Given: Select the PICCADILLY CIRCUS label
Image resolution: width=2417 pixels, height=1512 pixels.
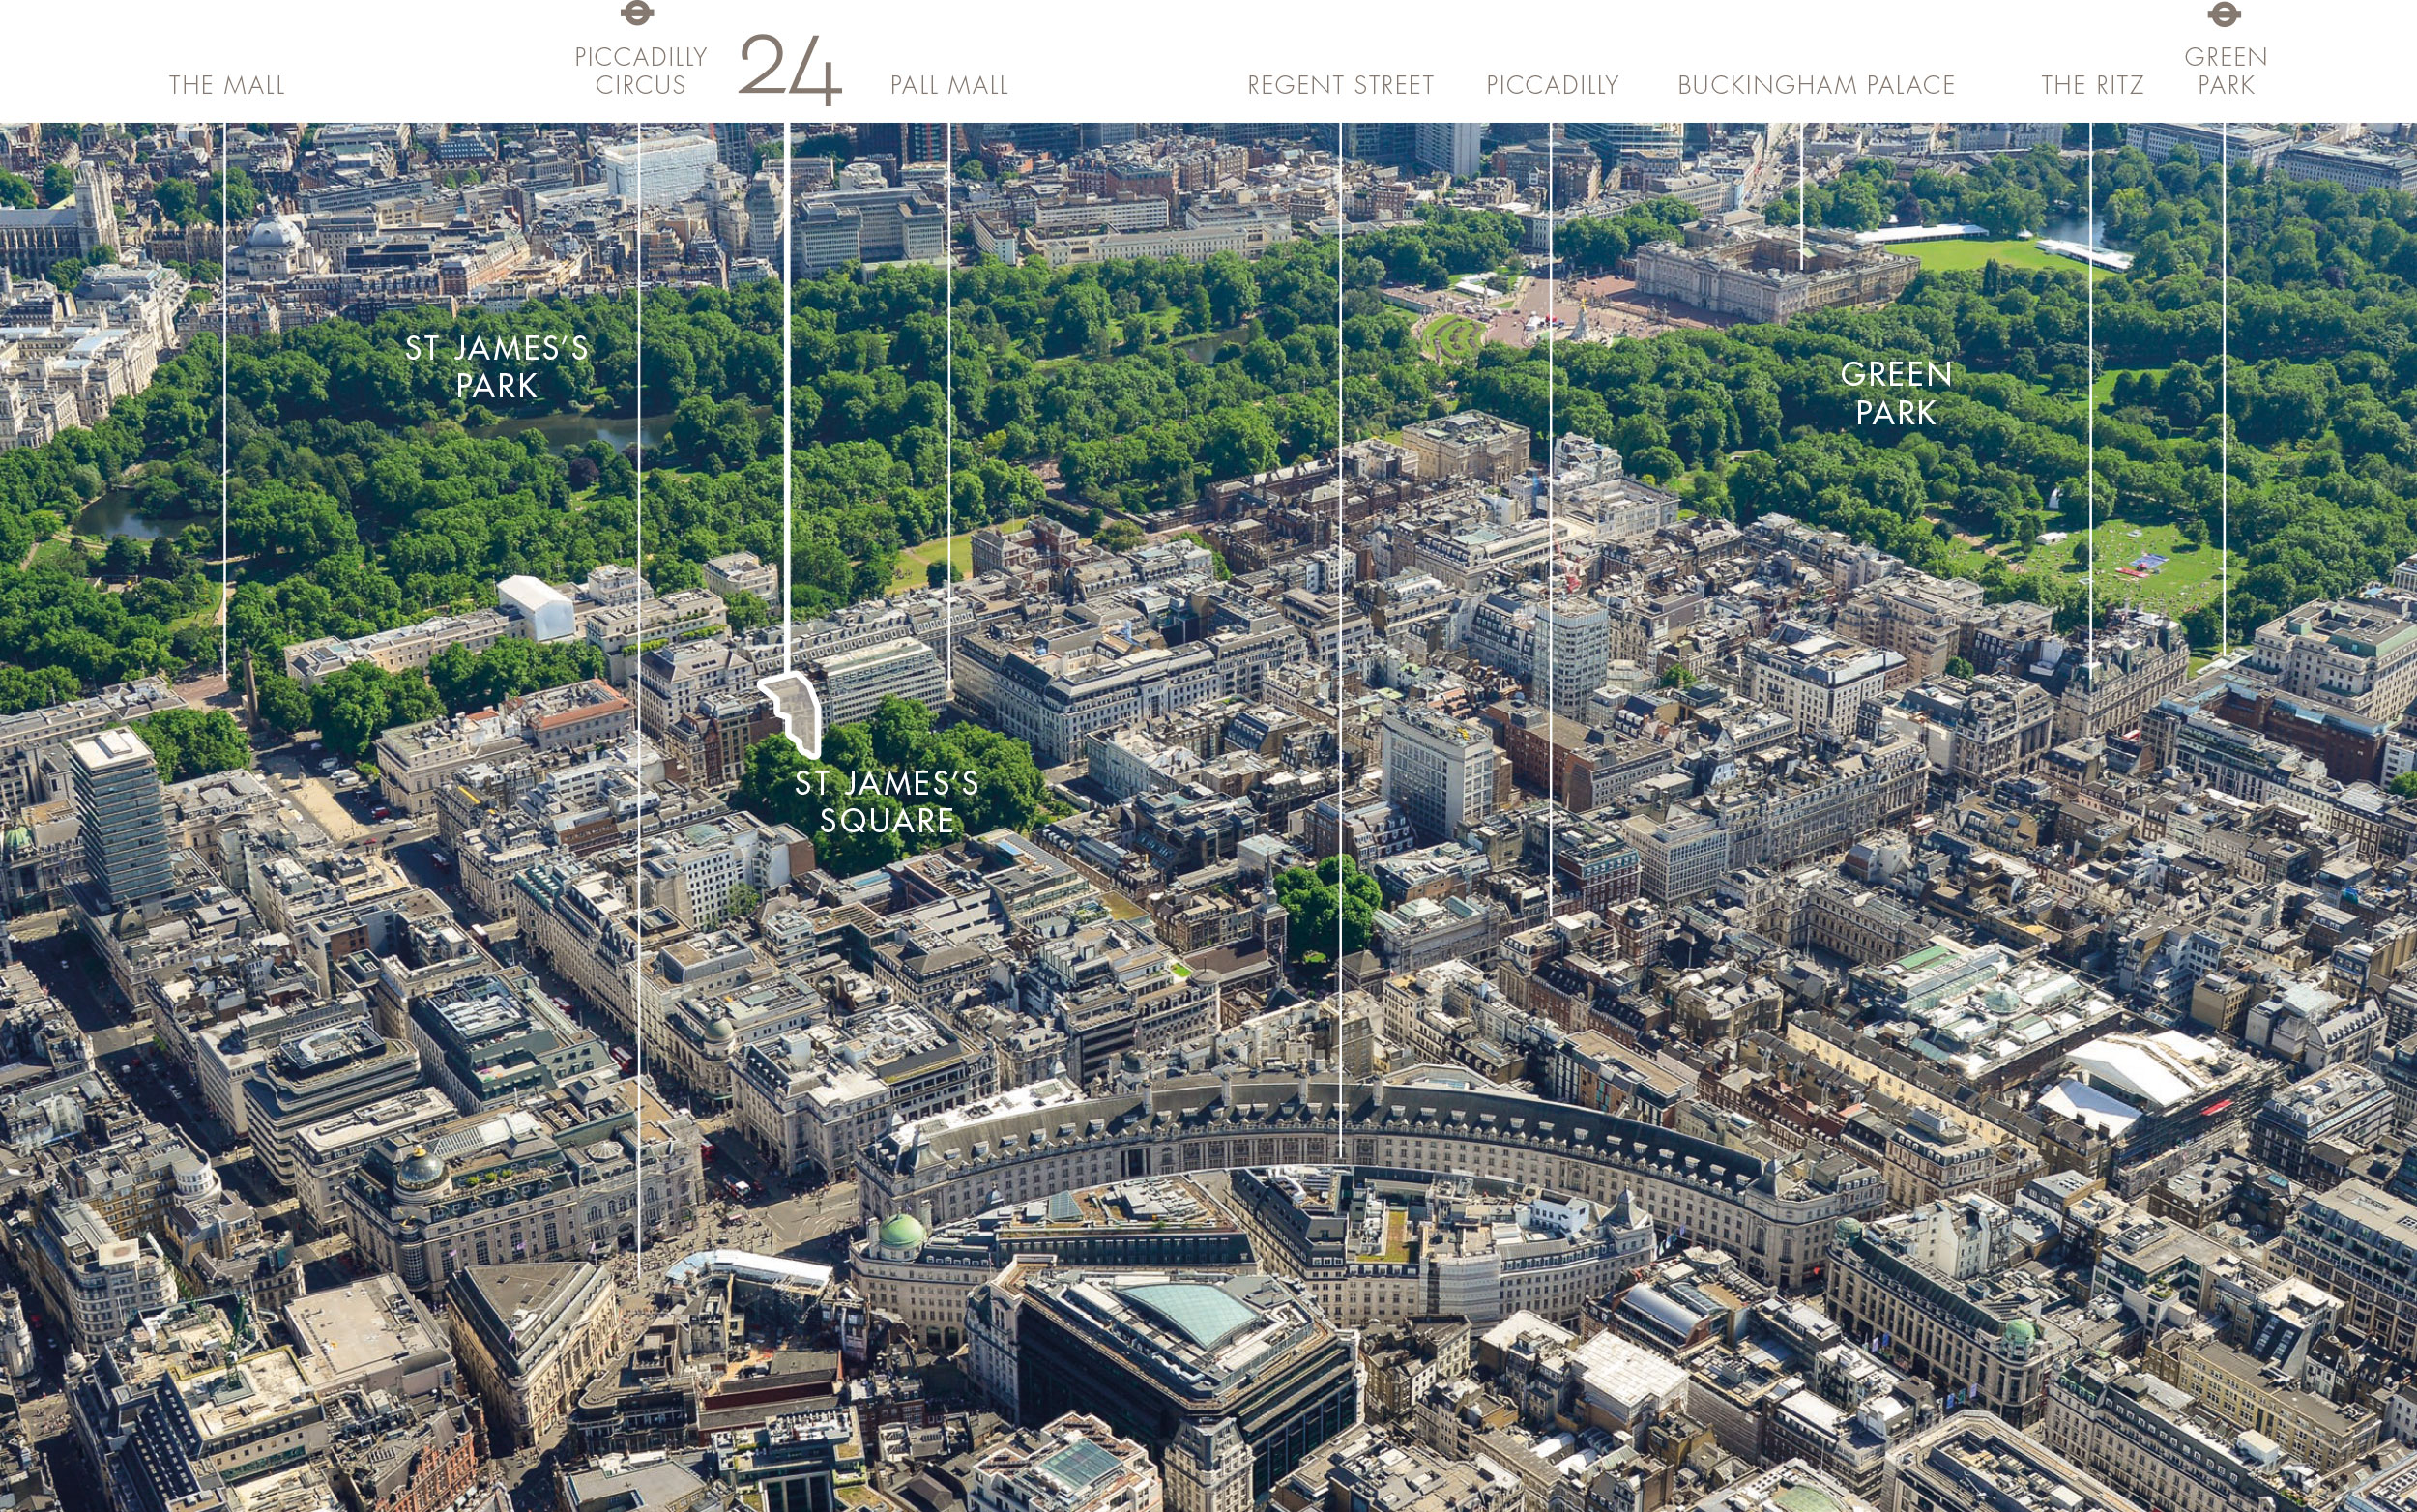Looking at the screenshot, I should tap(641, 70).
